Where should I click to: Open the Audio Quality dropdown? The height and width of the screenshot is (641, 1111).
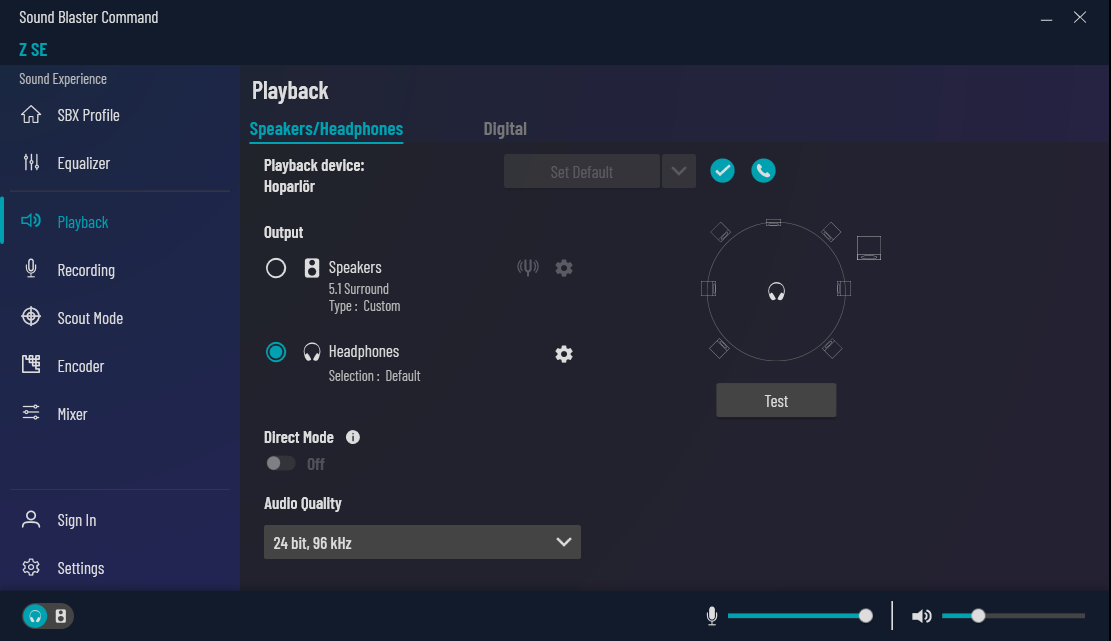click(422, 542)
